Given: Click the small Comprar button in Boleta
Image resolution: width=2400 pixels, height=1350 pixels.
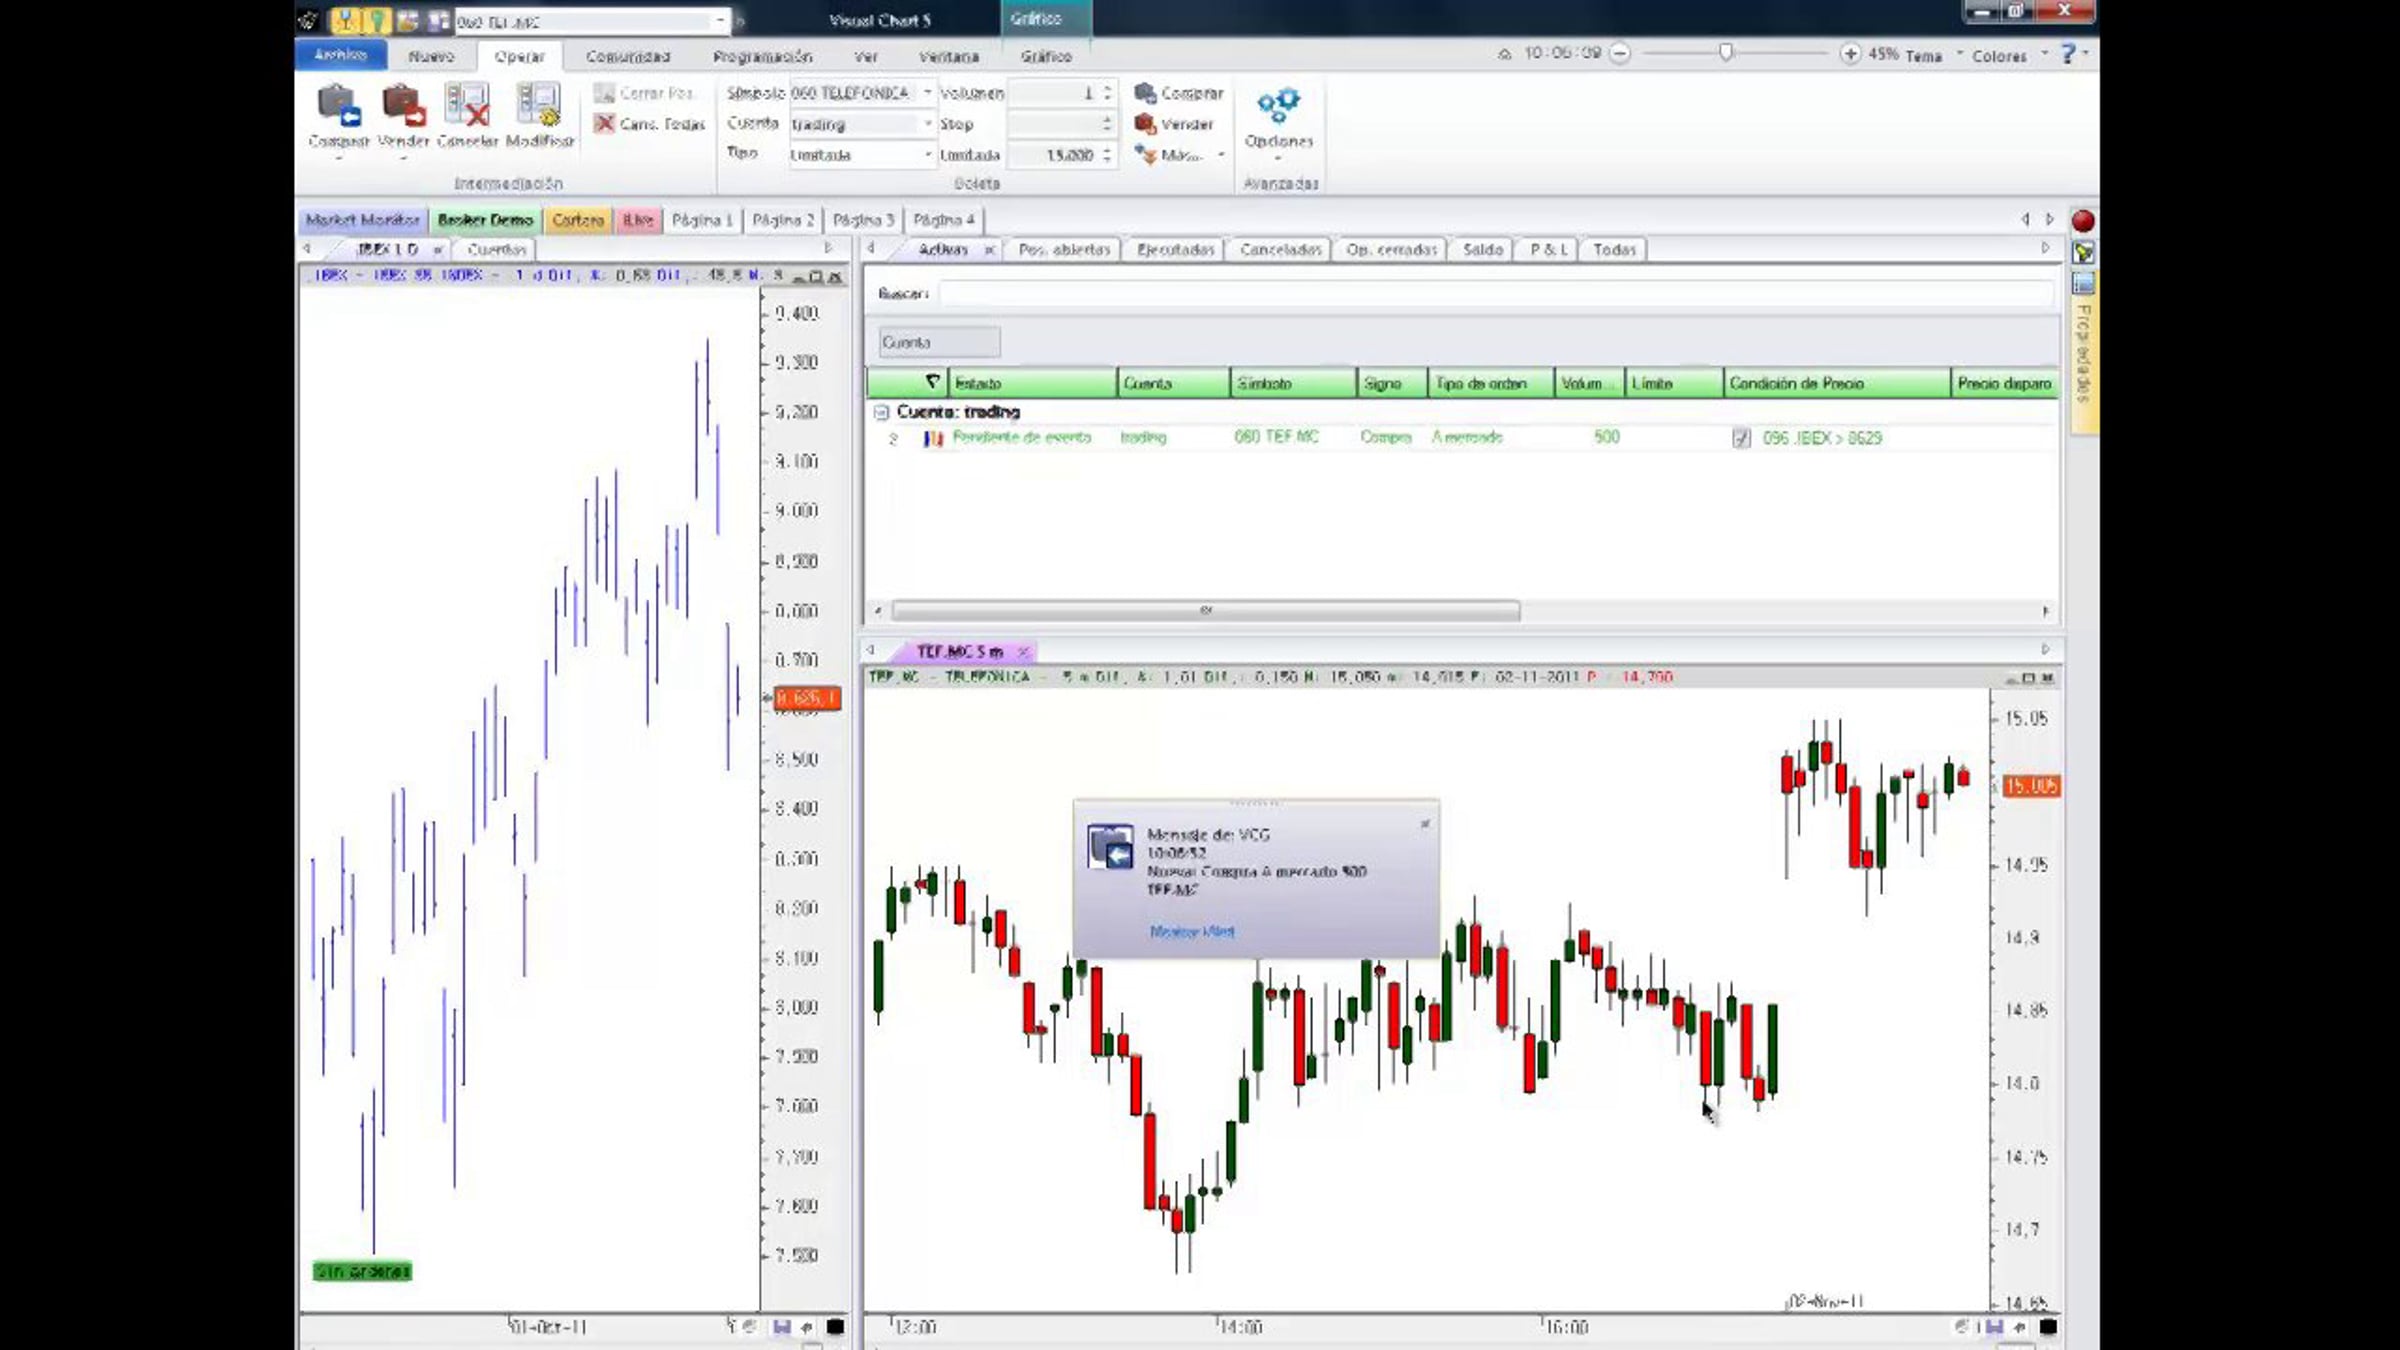Looking at the screenshot, I should pos(1178,93).
